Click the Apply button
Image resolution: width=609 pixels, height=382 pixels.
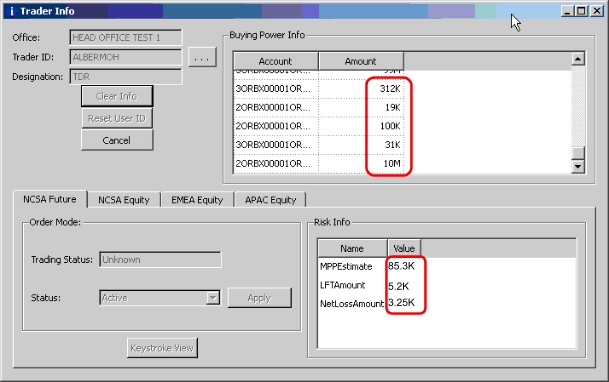point(259,298)
